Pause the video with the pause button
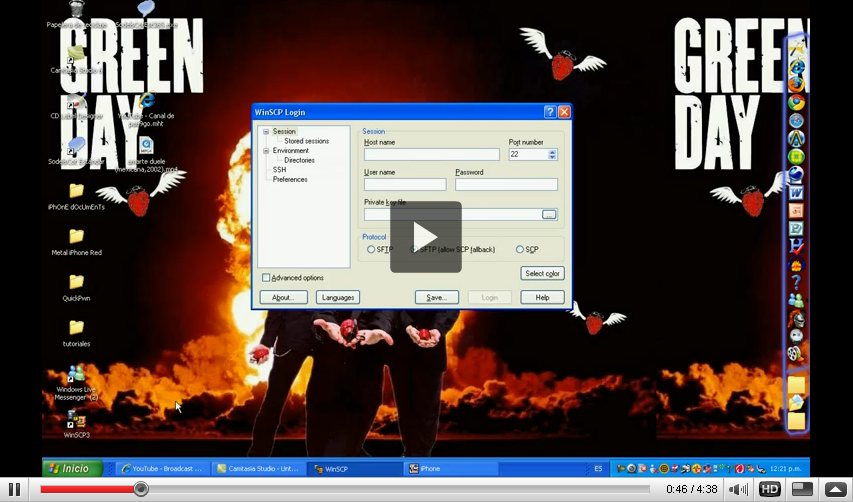The width and height of the screenshot is (853, 502). (x=15, y=489)
